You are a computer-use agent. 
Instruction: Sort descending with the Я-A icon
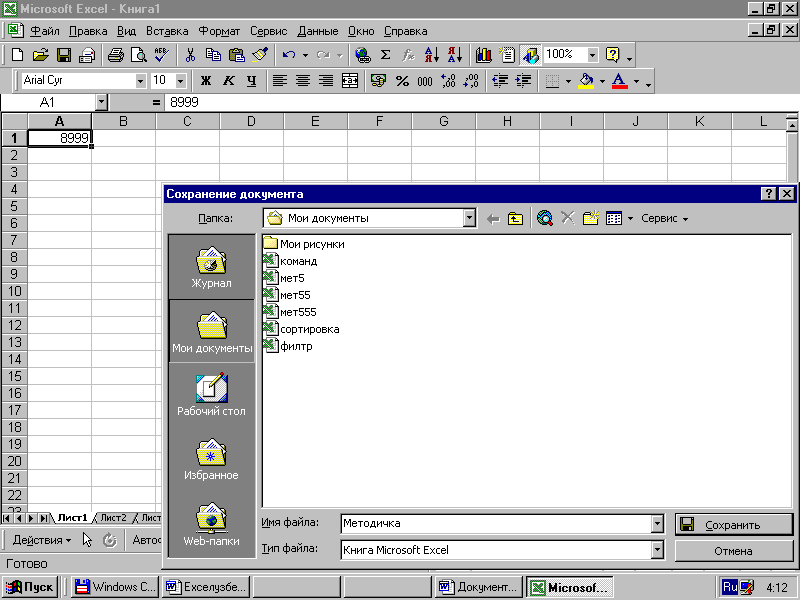[x=455, y=55]
